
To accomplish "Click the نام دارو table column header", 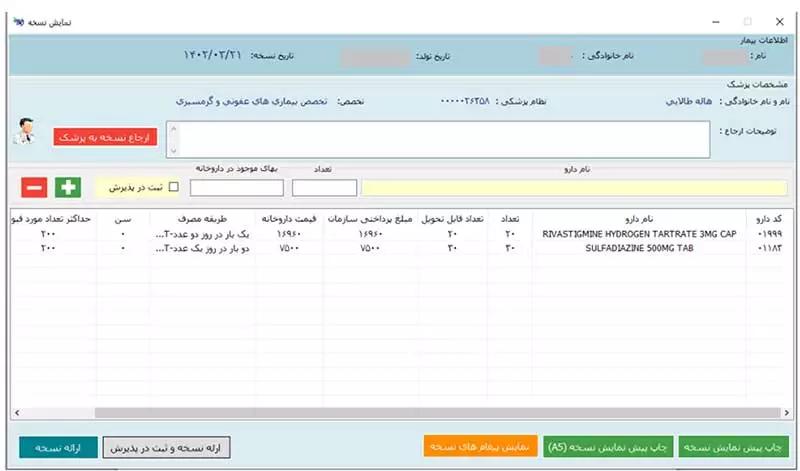I will (639, 219).
